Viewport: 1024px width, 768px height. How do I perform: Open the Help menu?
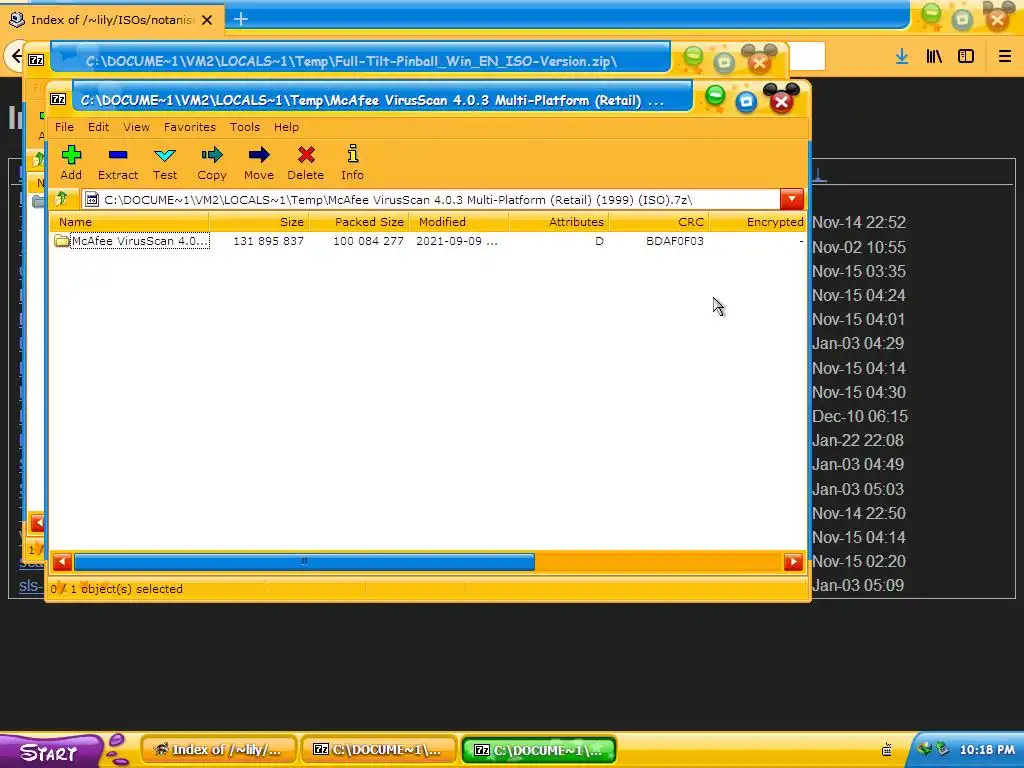[286, 127]
